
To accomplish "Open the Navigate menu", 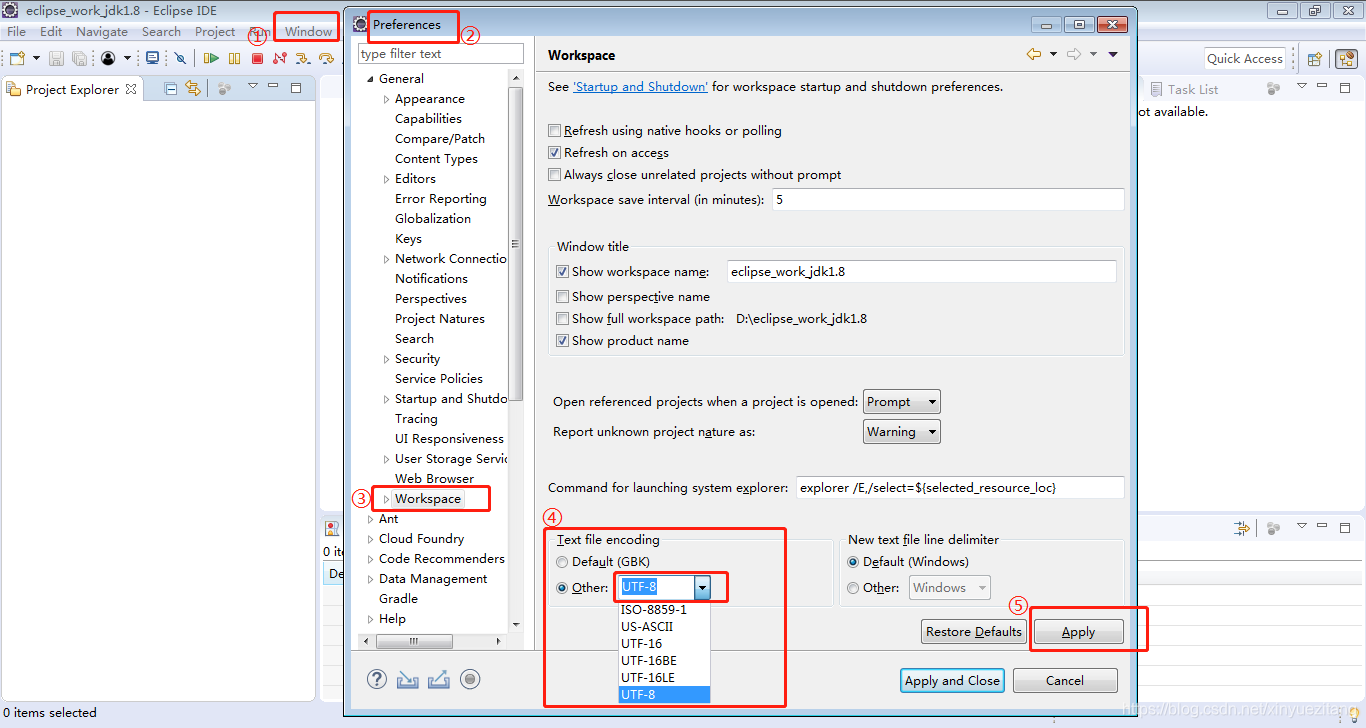I will [x=102, y=31].
